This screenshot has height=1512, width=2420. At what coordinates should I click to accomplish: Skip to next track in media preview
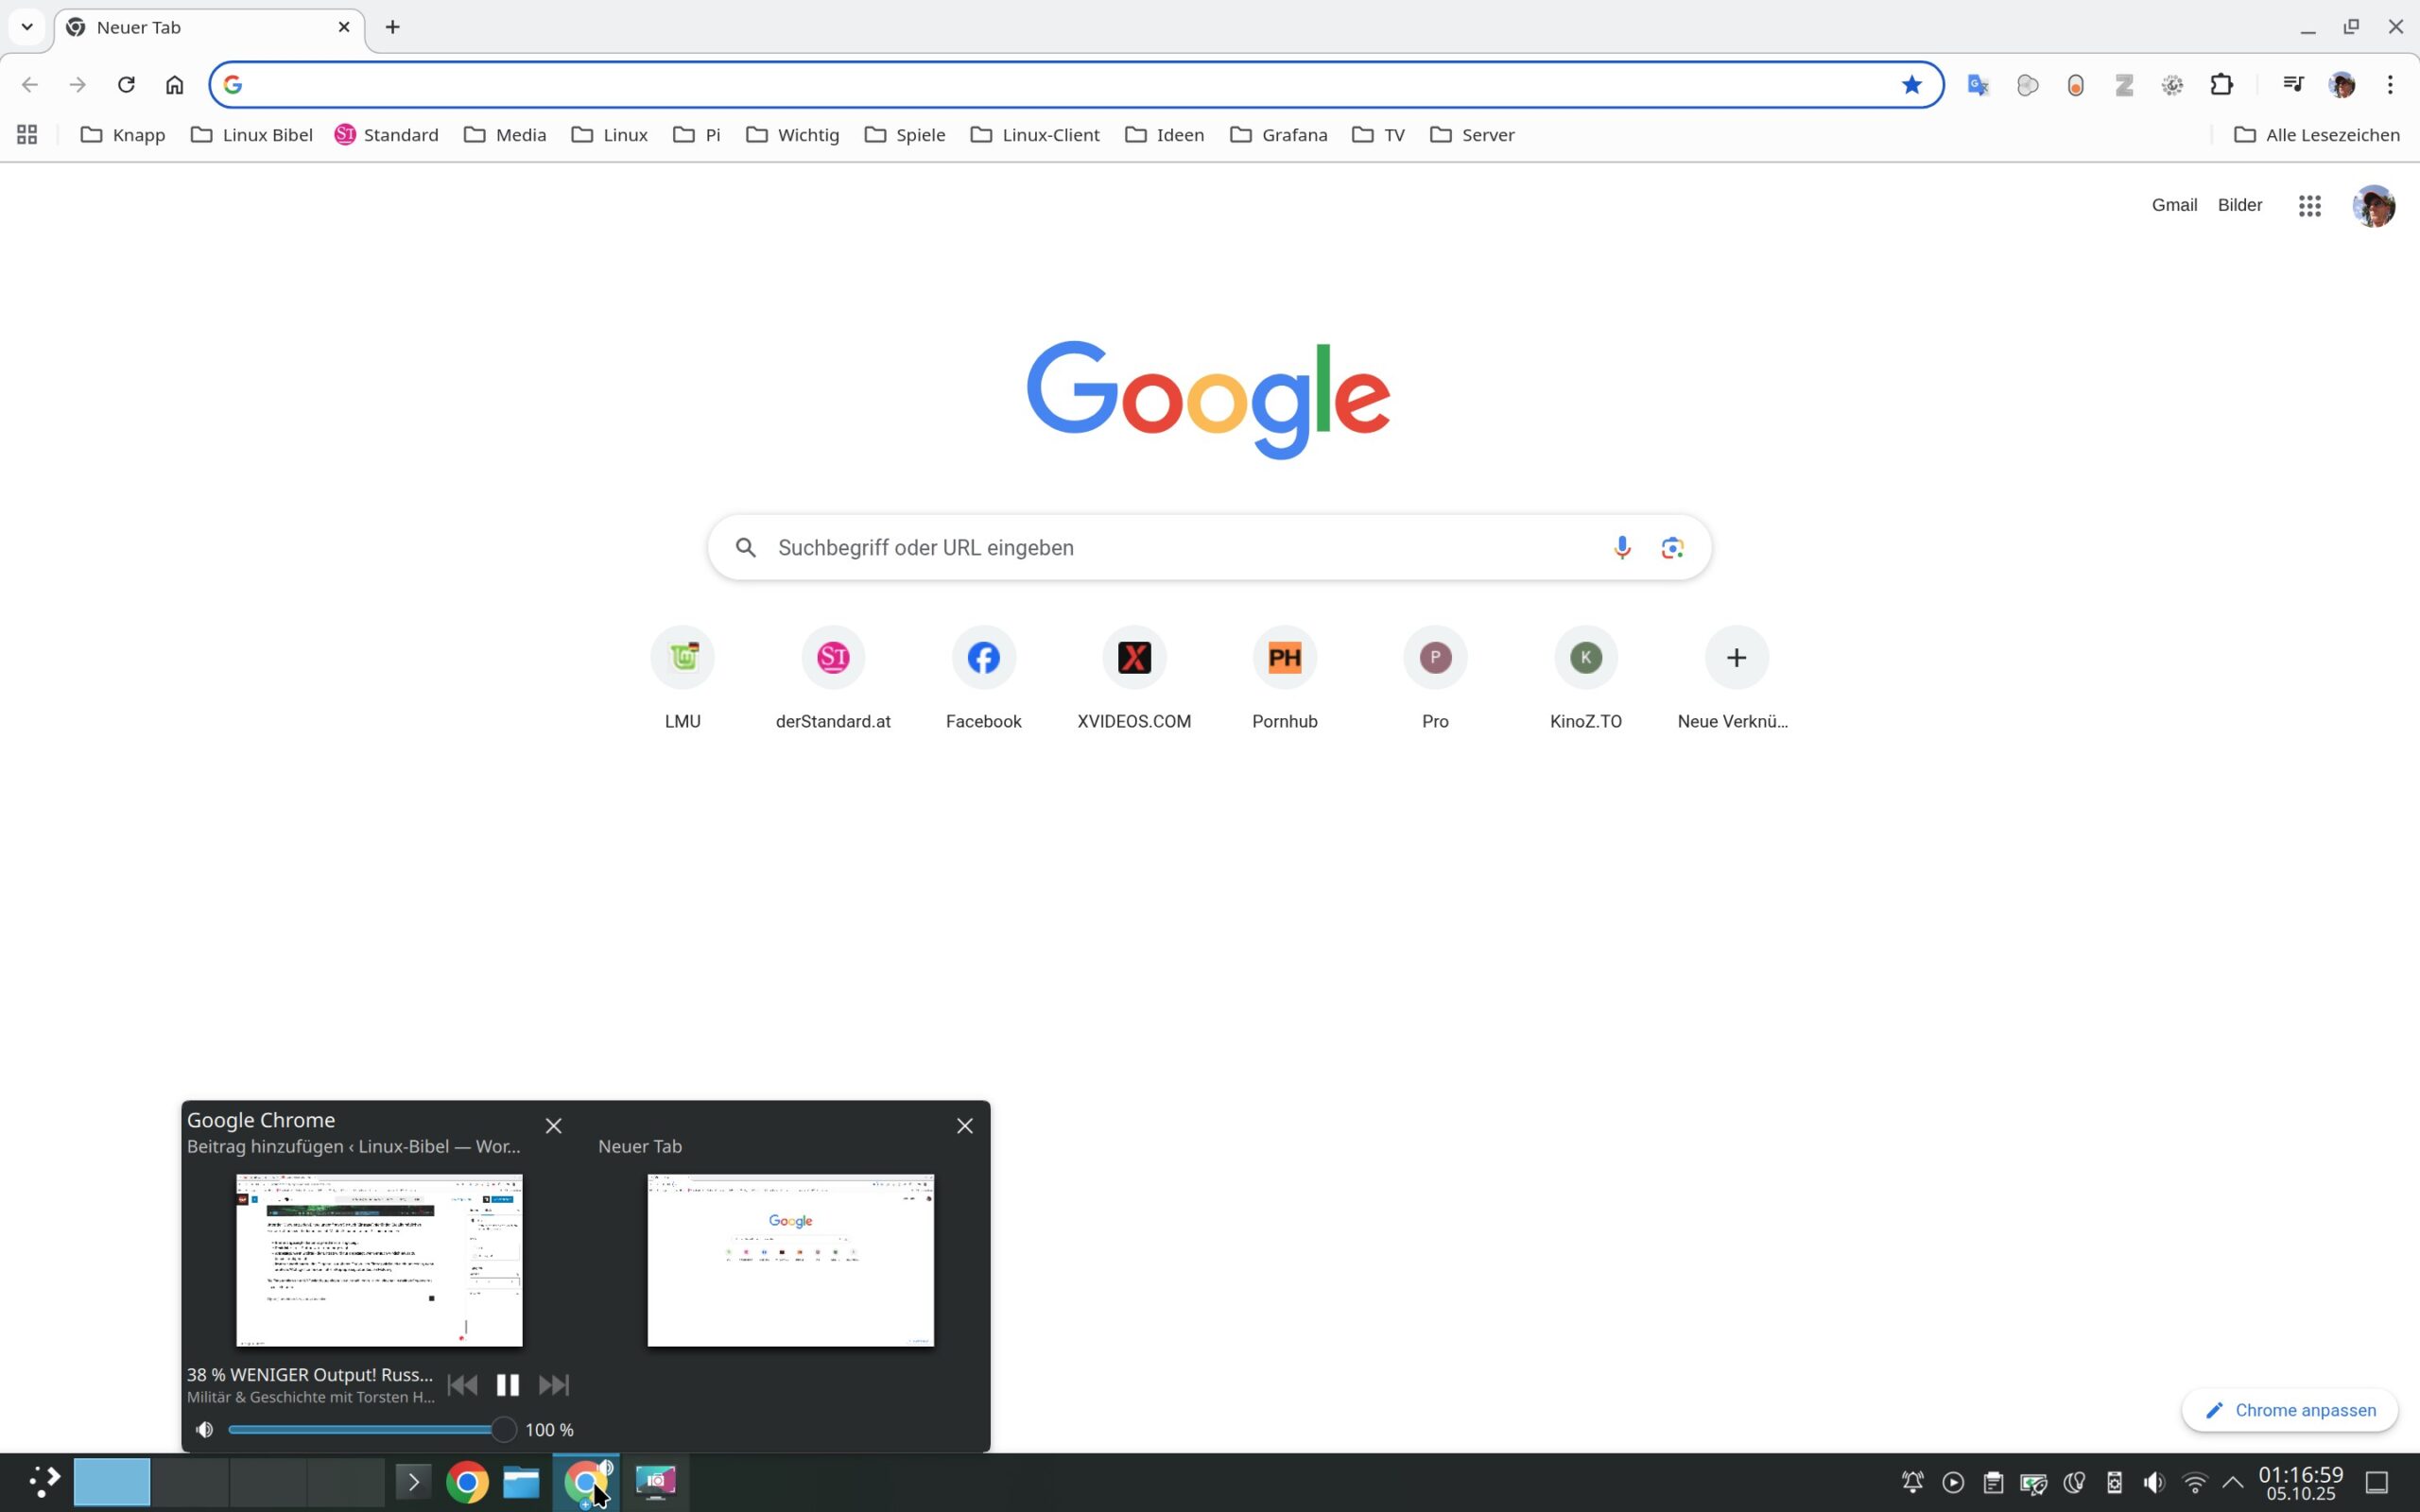tap(553, 1385)
